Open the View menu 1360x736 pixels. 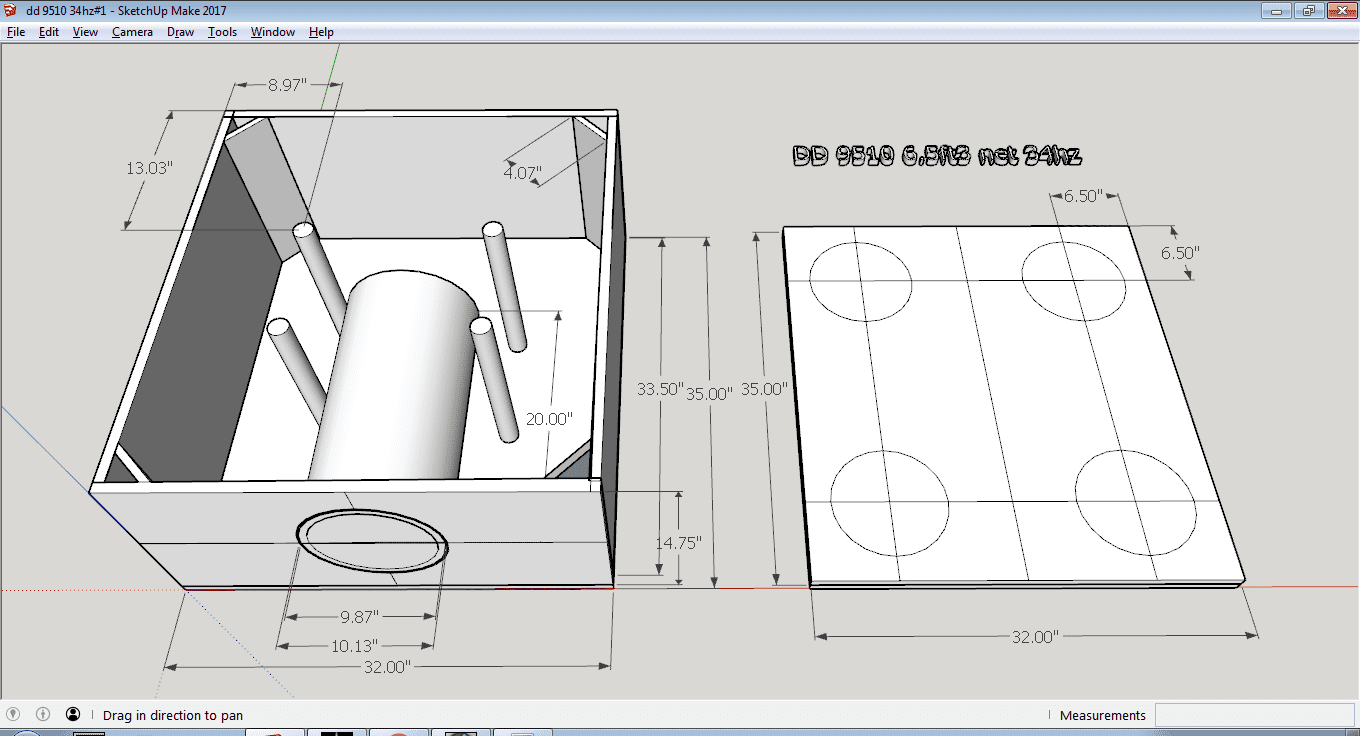tap(85, 32)
